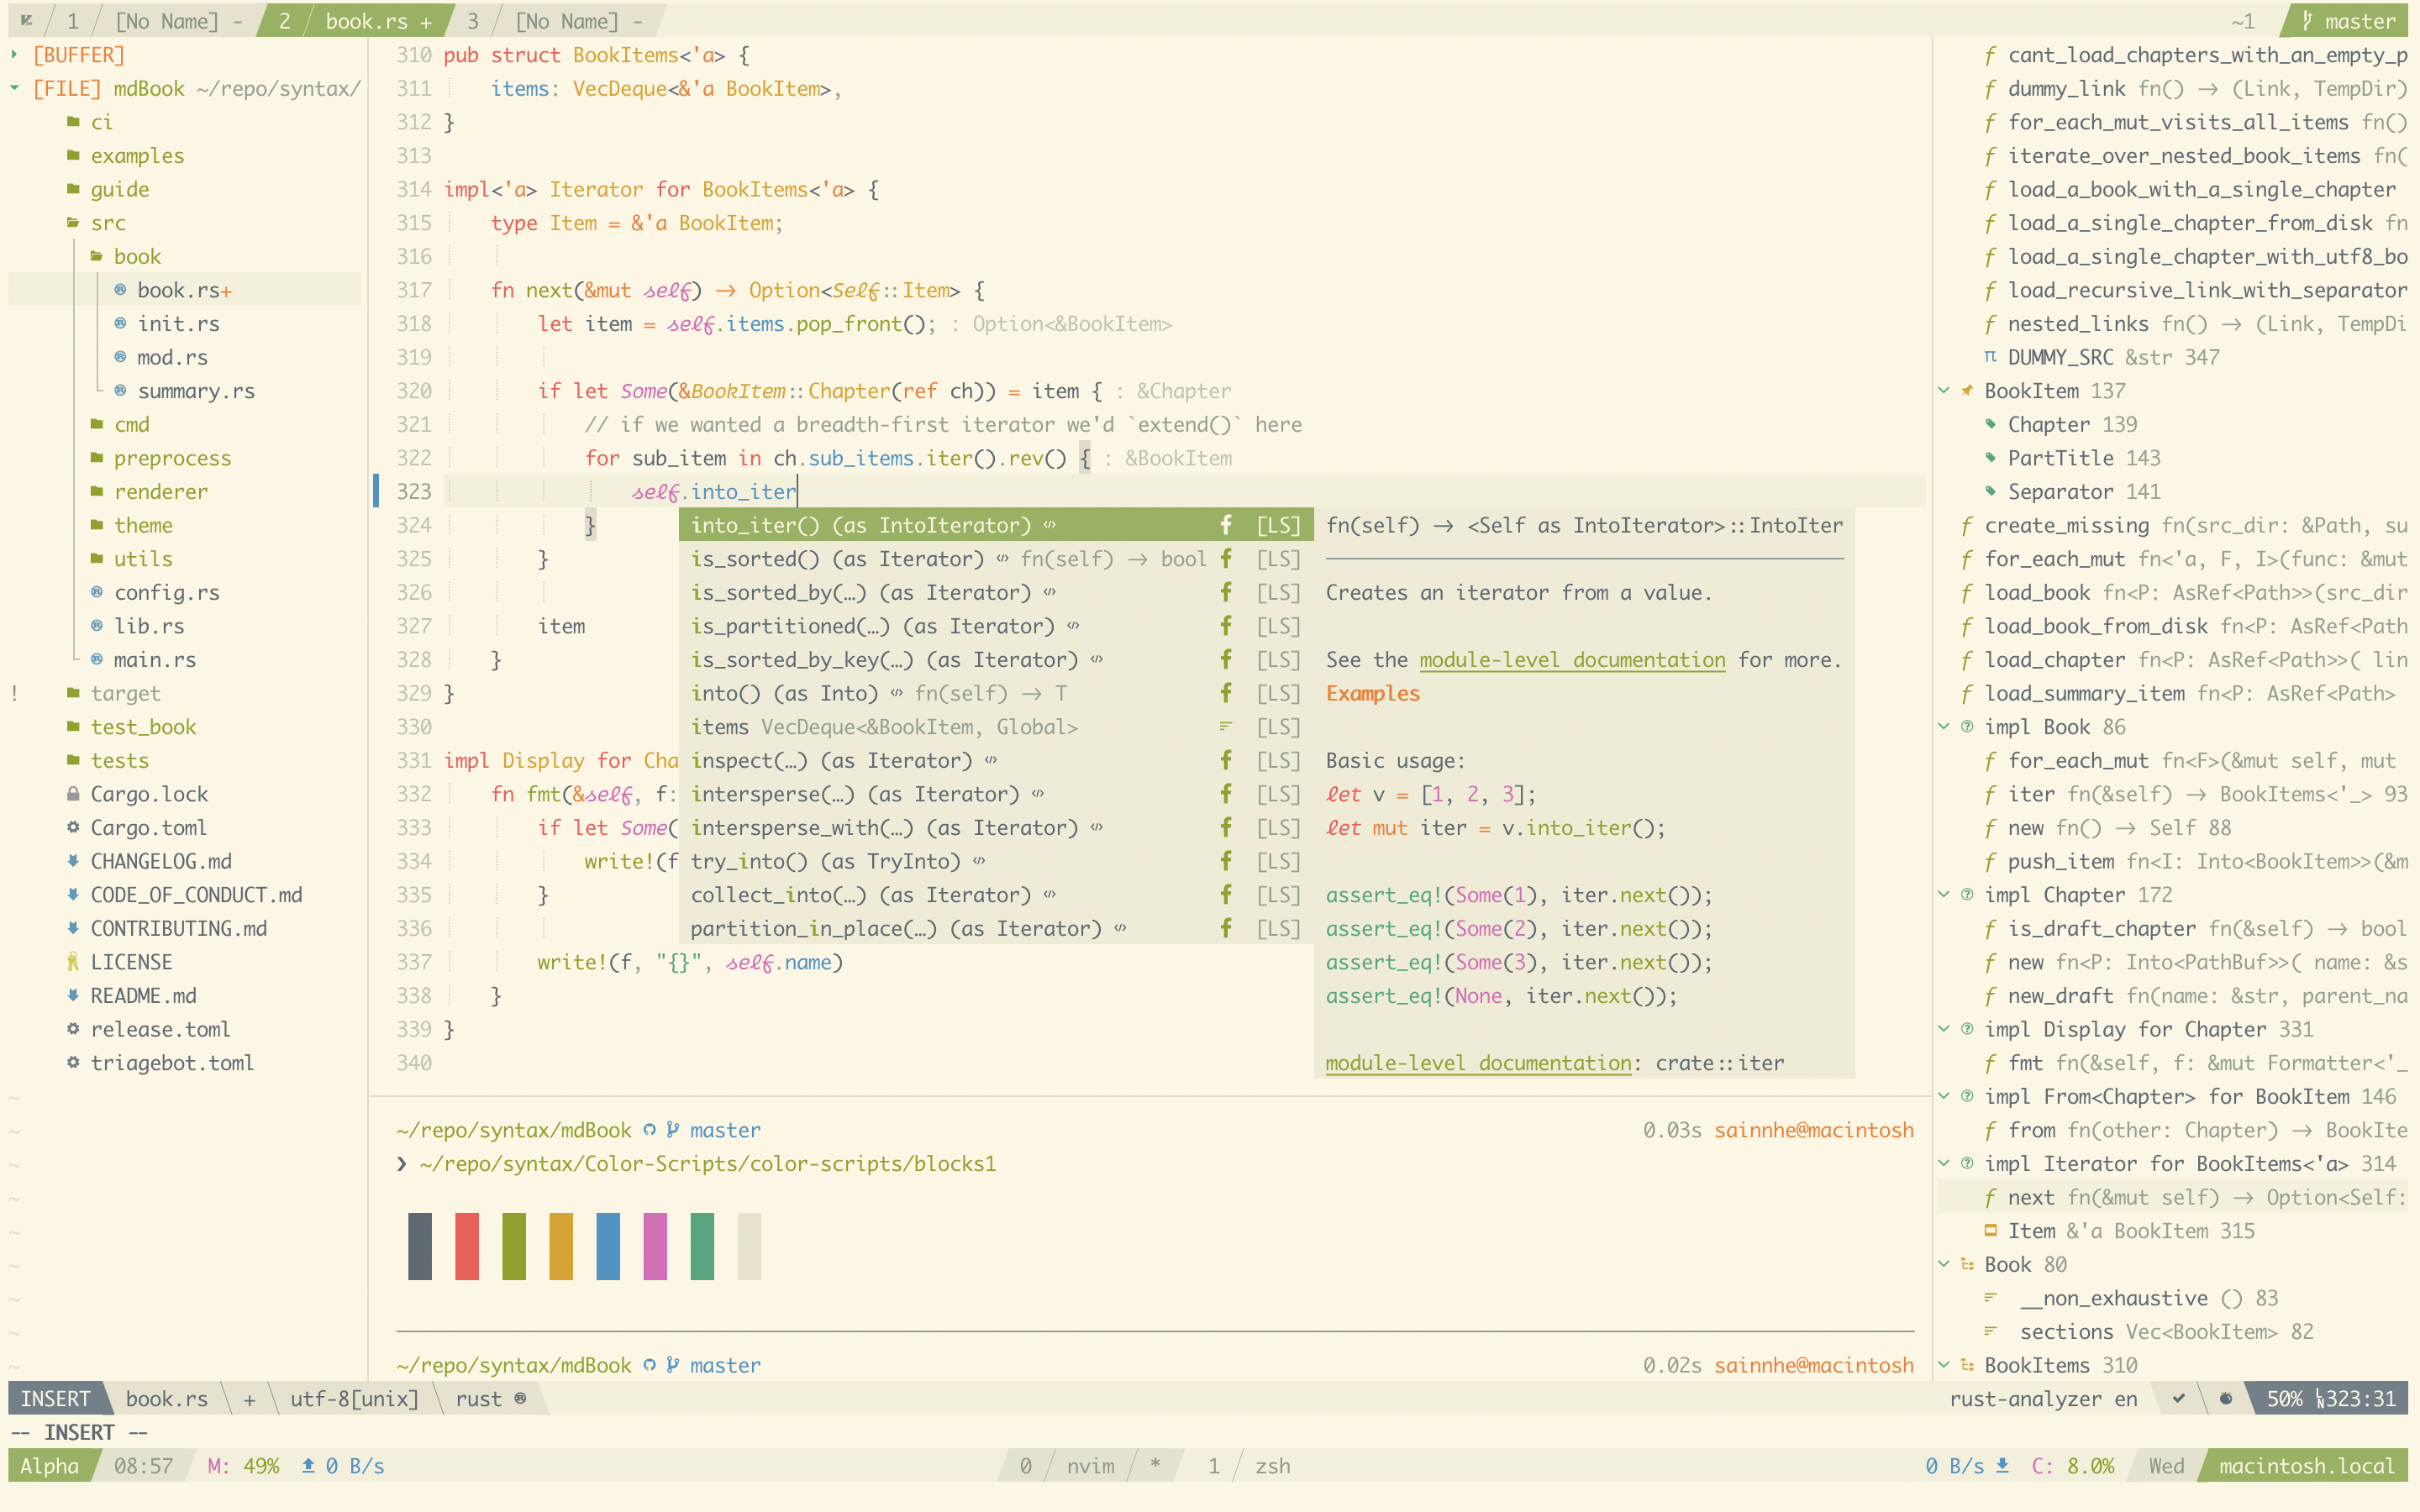Click the gear icon beside triagebot.toml

[73, 1063]
